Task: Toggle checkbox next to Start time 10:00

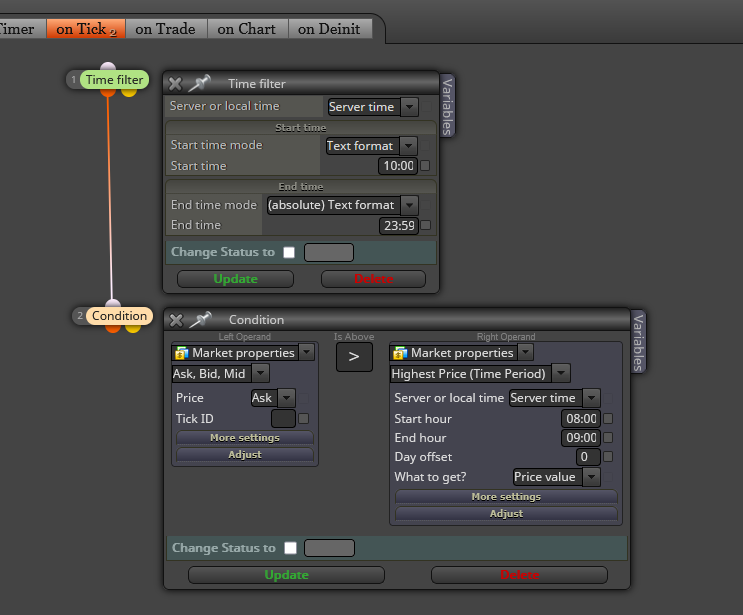Action: pyautogui.click(x=425, y=166)
